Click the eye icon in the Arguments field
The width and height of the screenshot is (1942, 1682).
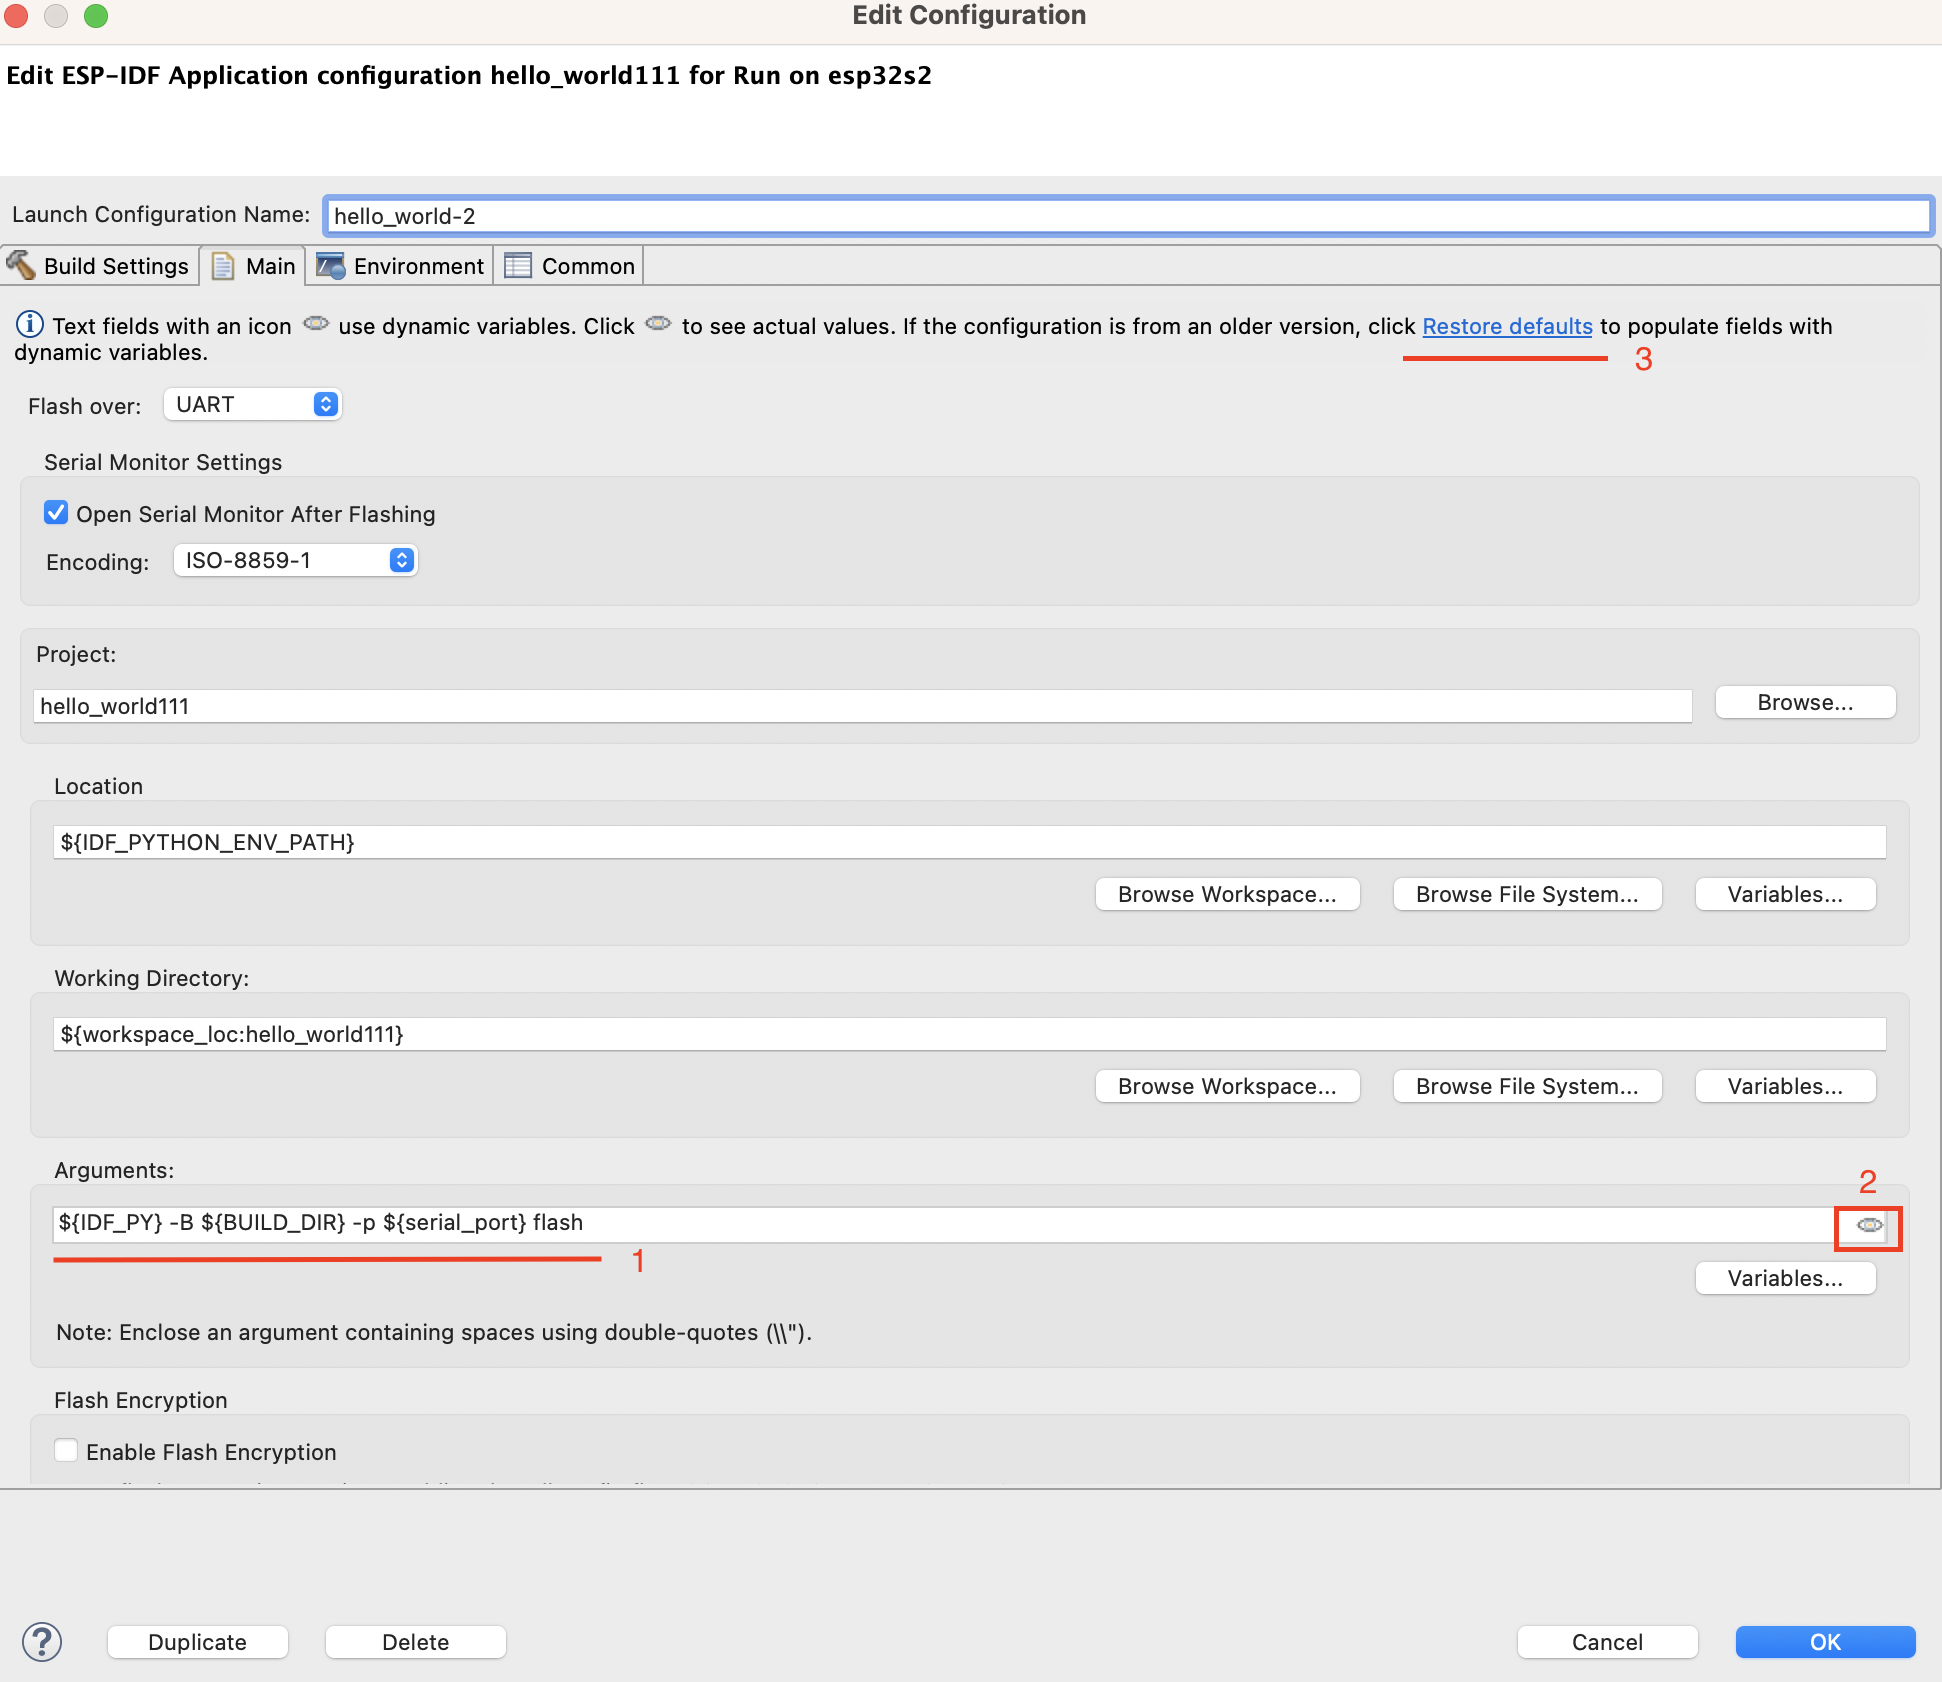click(1868, 1225)
